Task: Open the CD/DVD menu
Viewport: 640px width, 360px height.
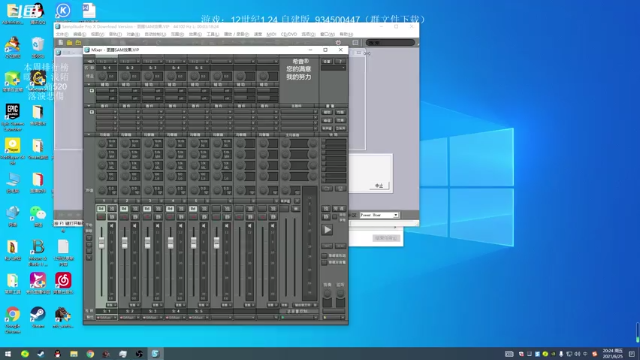Action: click(x=289, y=34)
